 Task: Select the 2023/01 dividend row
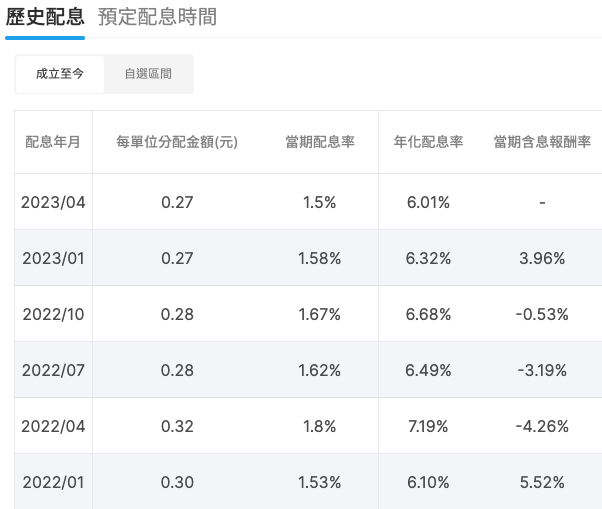308,258
